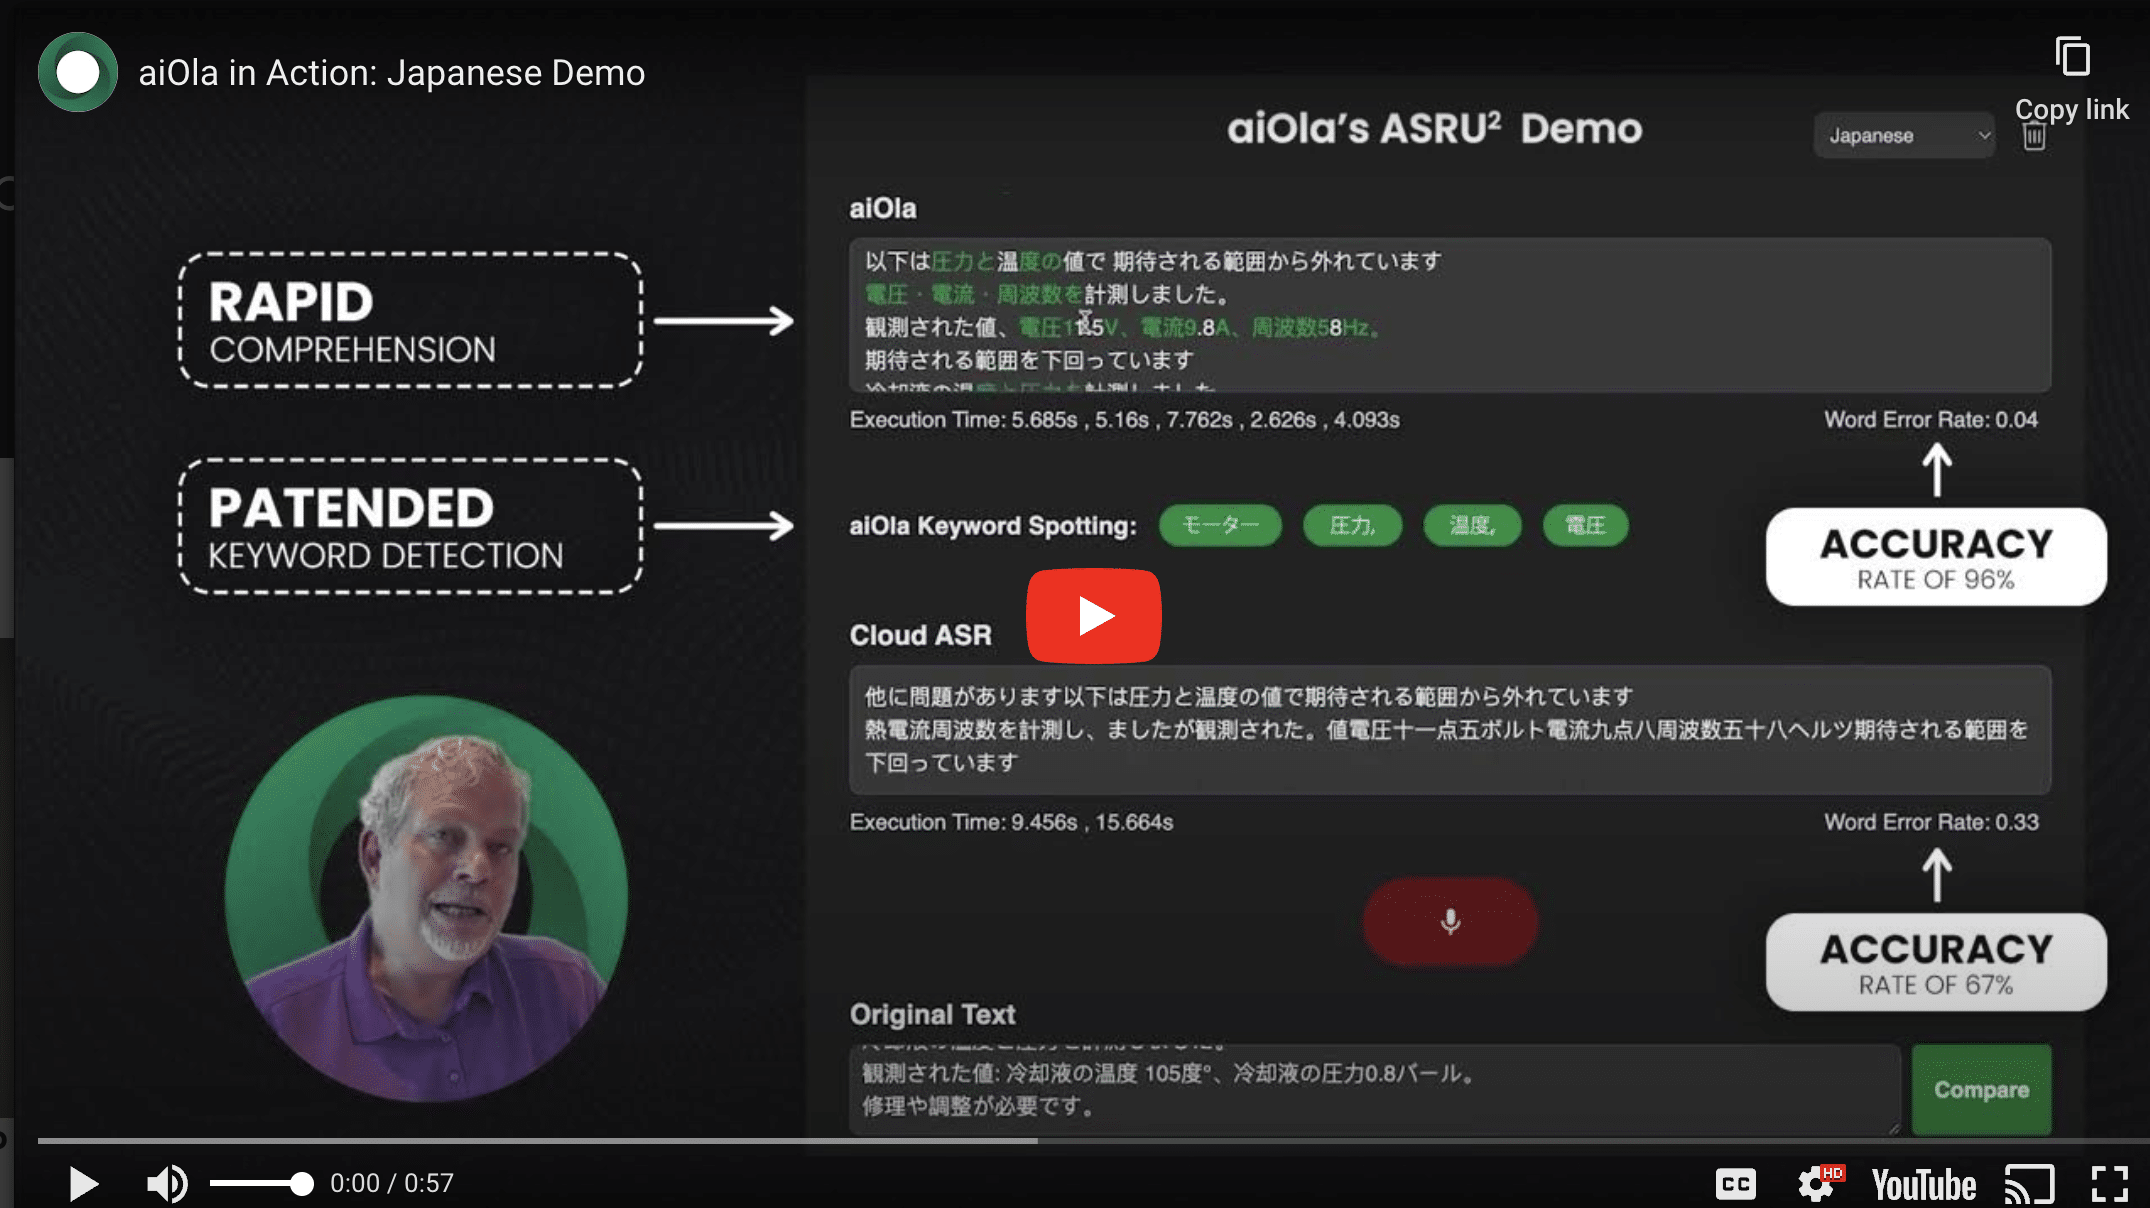This screenshot has width=2150, height=1208.
Task: Click the 電圧 keyword tag
Action: pyautogui.click(x=1587, y=524)
